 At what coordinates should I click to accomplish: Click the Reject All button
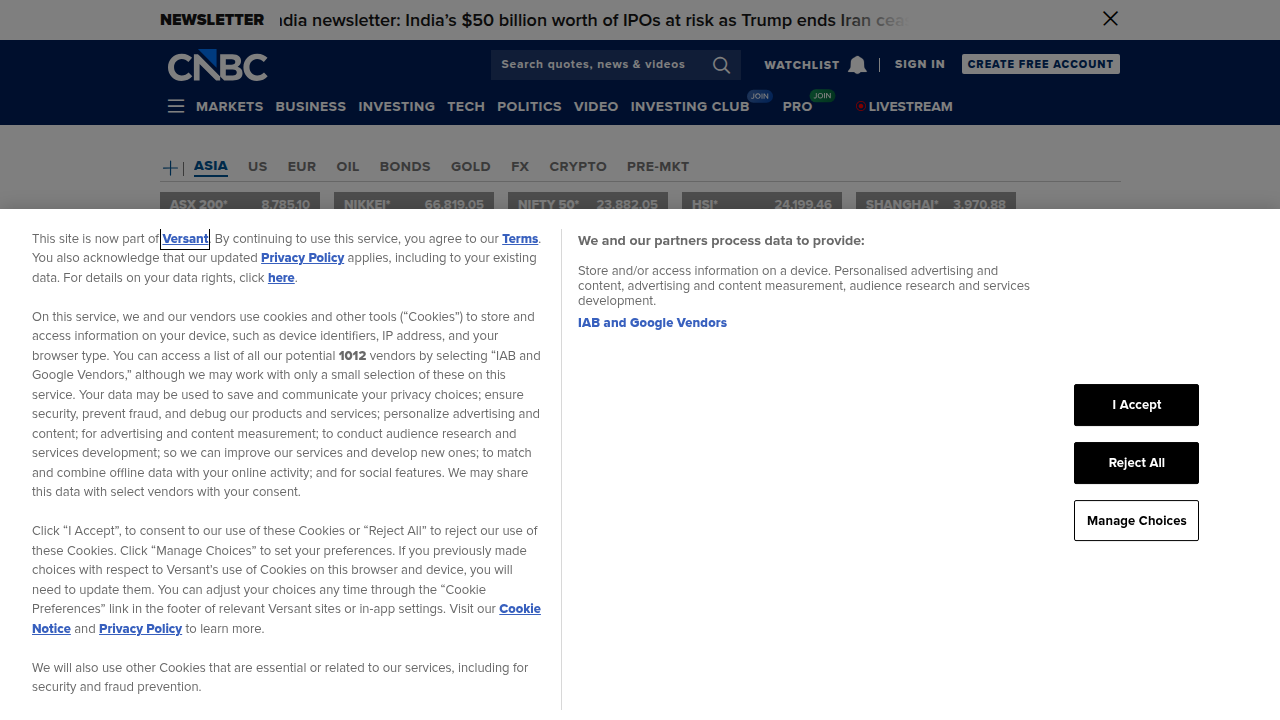tap(1136, 463)
